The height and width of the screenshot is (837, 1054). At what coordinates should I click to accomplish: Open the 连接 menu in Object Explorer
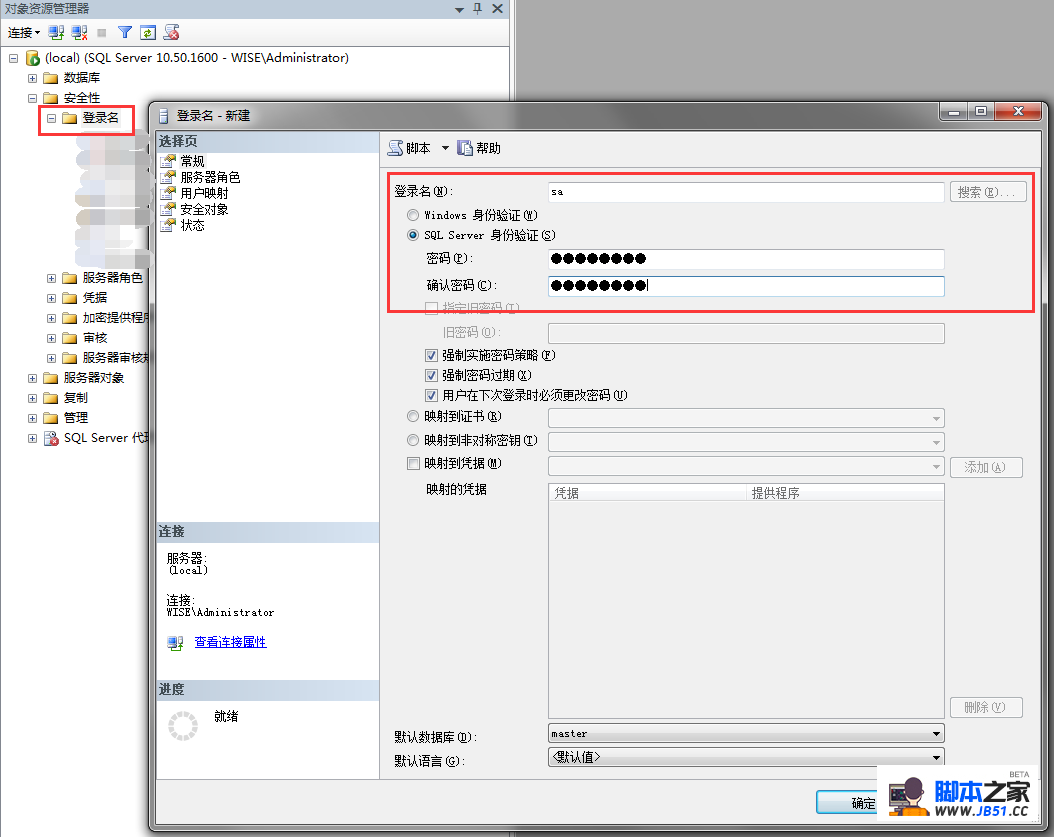tap(22, 32)
